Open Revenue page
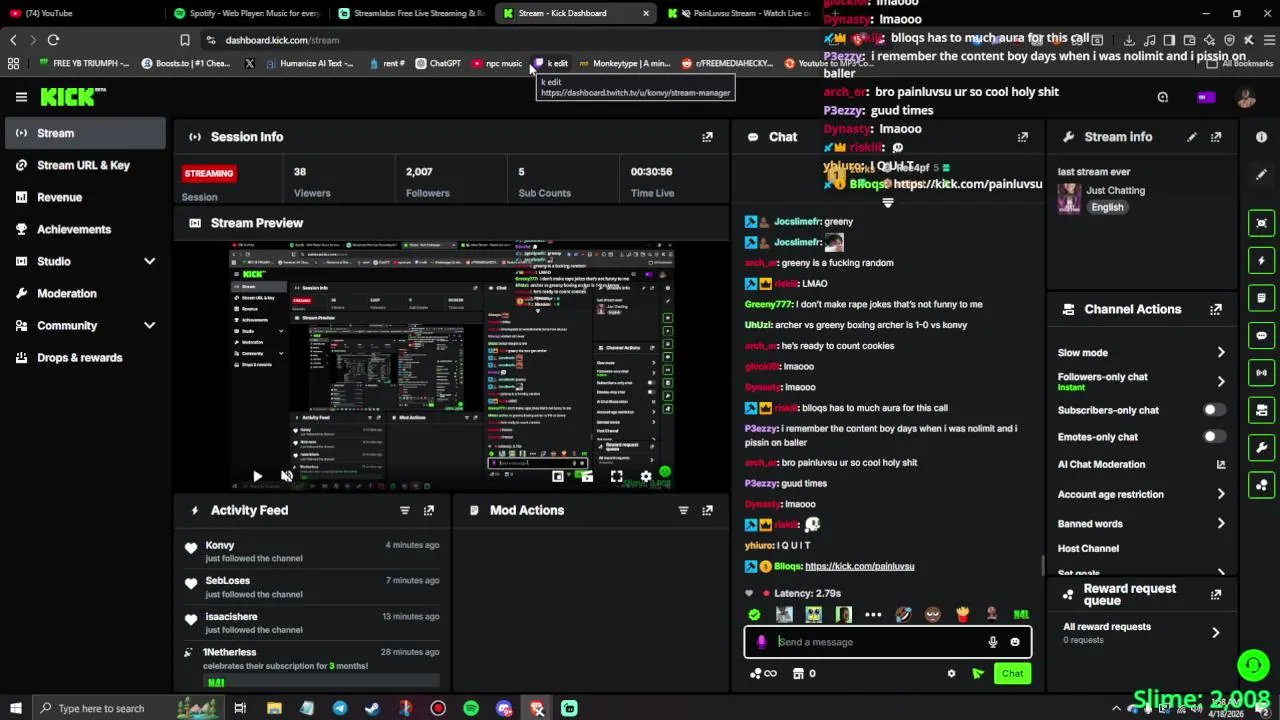This screenshot has width=1280, height=720. (85, 197)
